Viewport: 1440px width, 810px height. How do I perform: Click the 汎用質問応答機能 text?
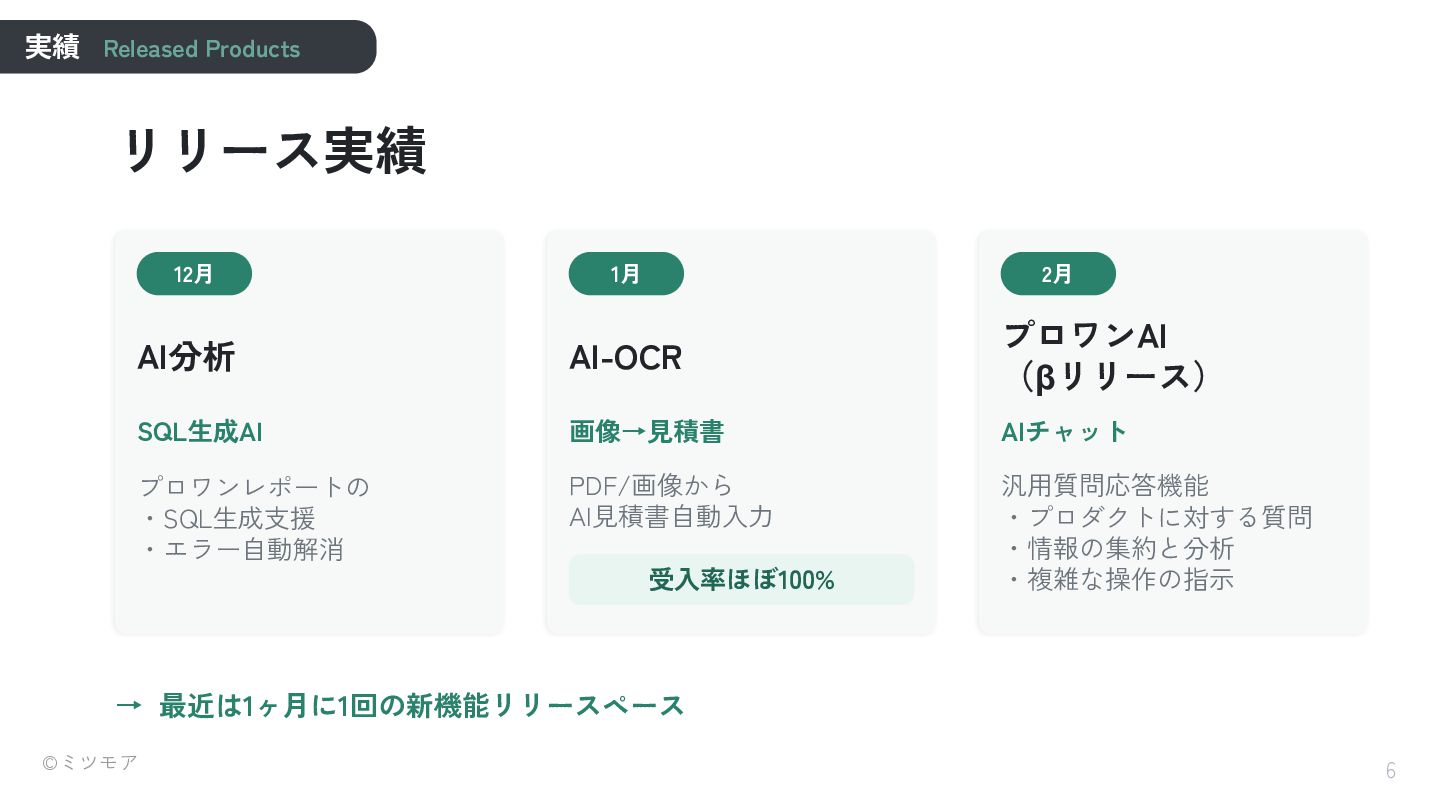1105,486
